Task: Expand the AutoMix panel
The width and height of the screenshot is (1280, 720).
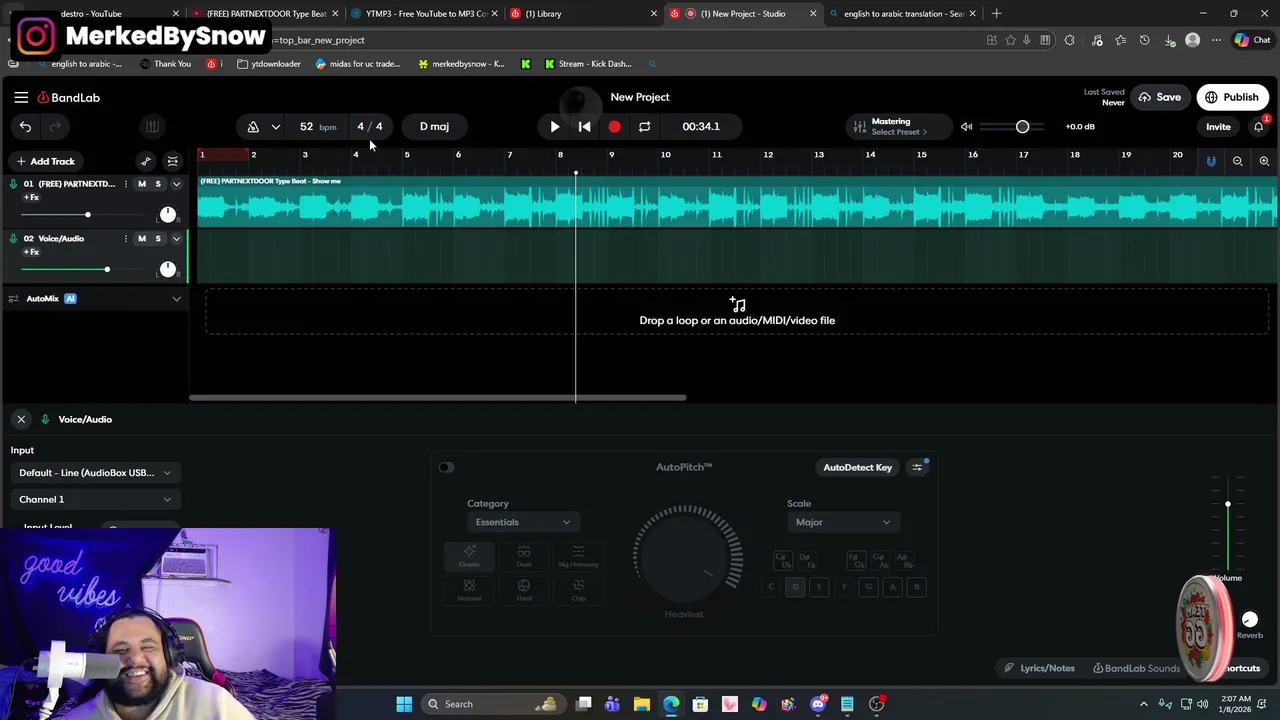Action: point(176,298)
